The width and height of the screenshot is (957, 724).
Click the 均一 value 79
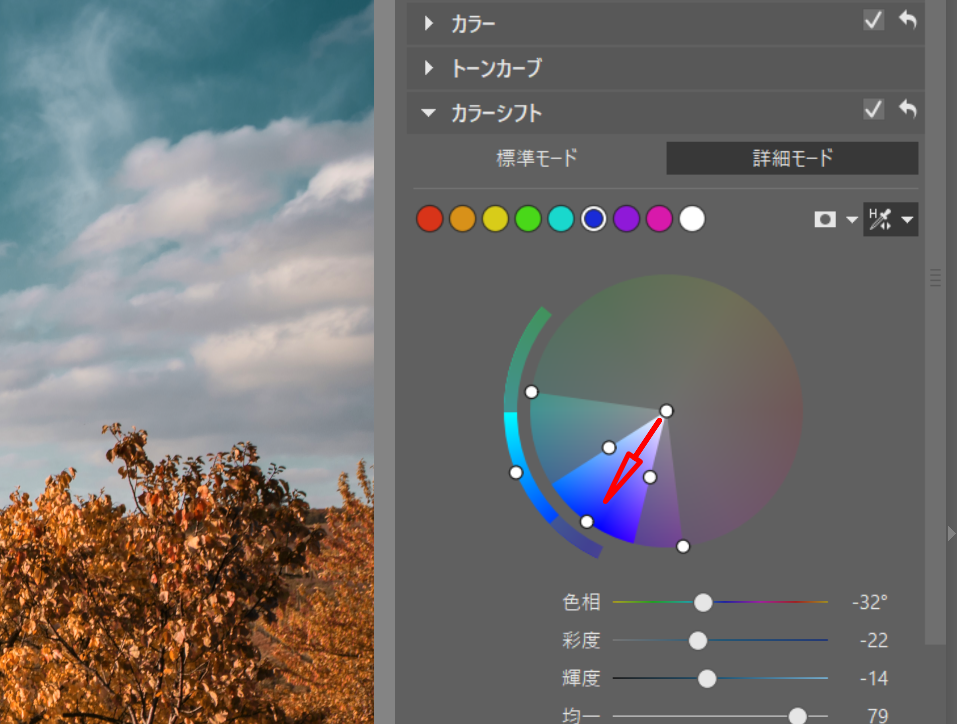point(878,715)
